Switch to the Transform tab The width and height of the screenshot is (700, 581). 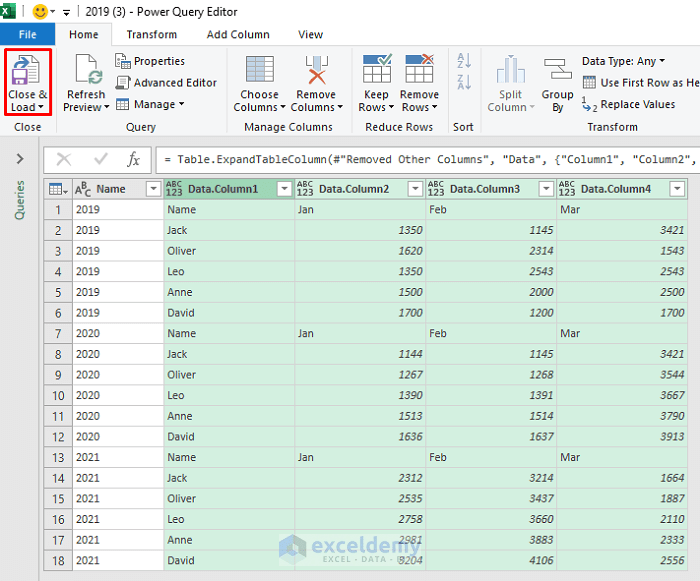[151, 34]
